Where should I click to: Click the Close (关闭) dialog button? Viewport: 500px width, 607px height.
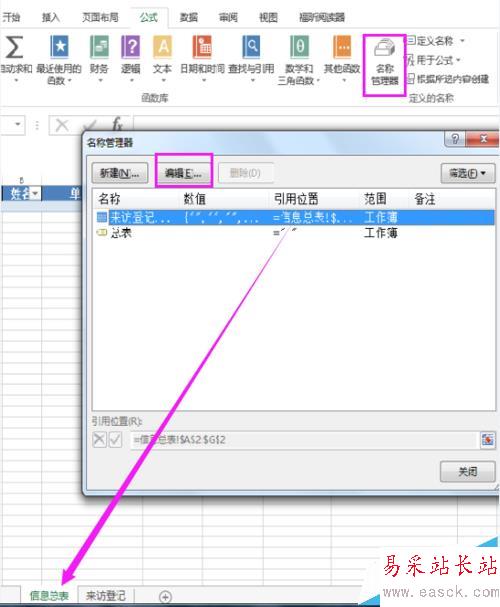(467, 471)
